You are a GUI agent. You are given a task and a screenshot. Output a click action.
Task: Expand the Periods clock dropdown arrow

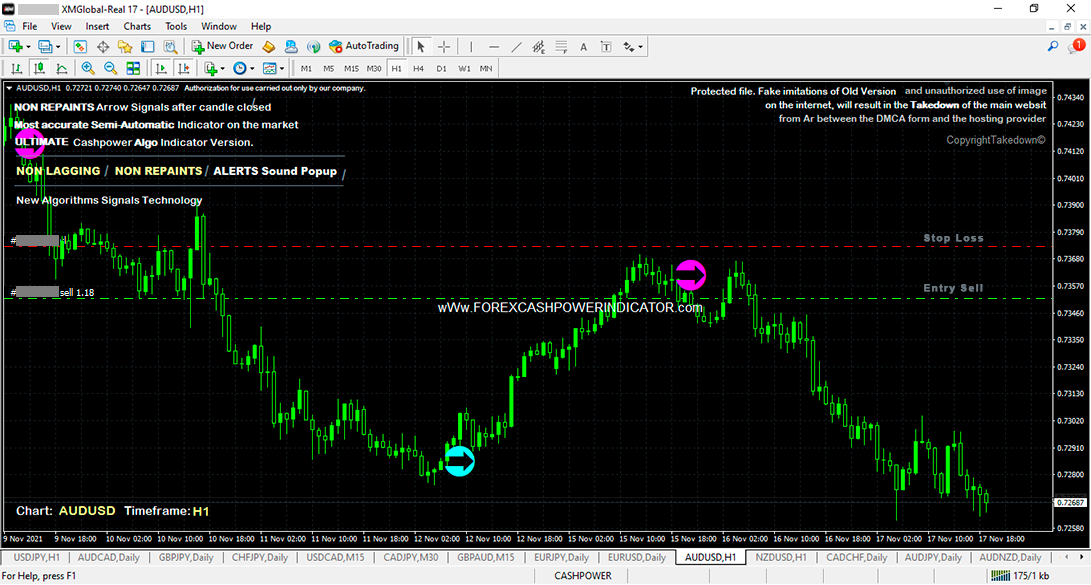tap(252, 68)
